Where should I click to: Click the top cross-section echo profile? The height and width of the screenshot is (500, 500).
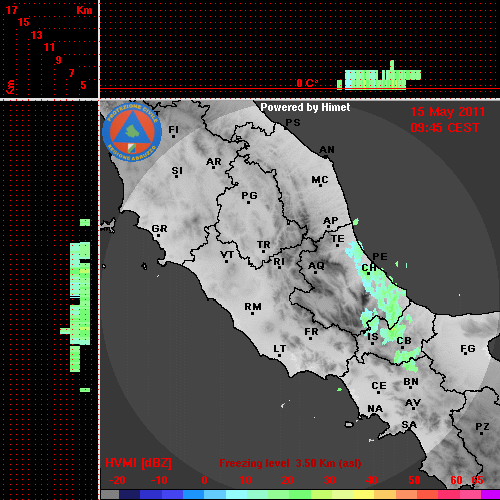pos(379,75)
